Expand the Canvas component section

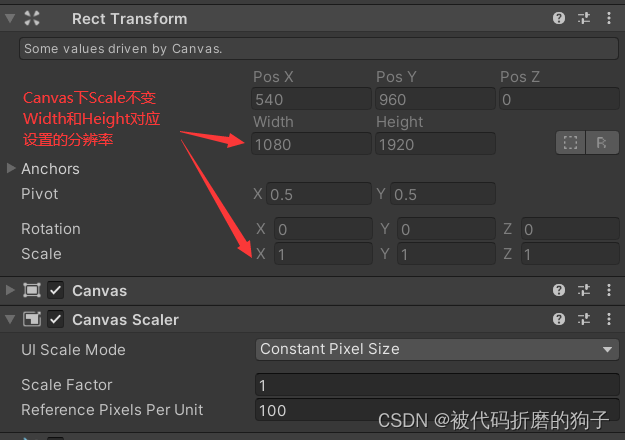[x=11, y=290]
